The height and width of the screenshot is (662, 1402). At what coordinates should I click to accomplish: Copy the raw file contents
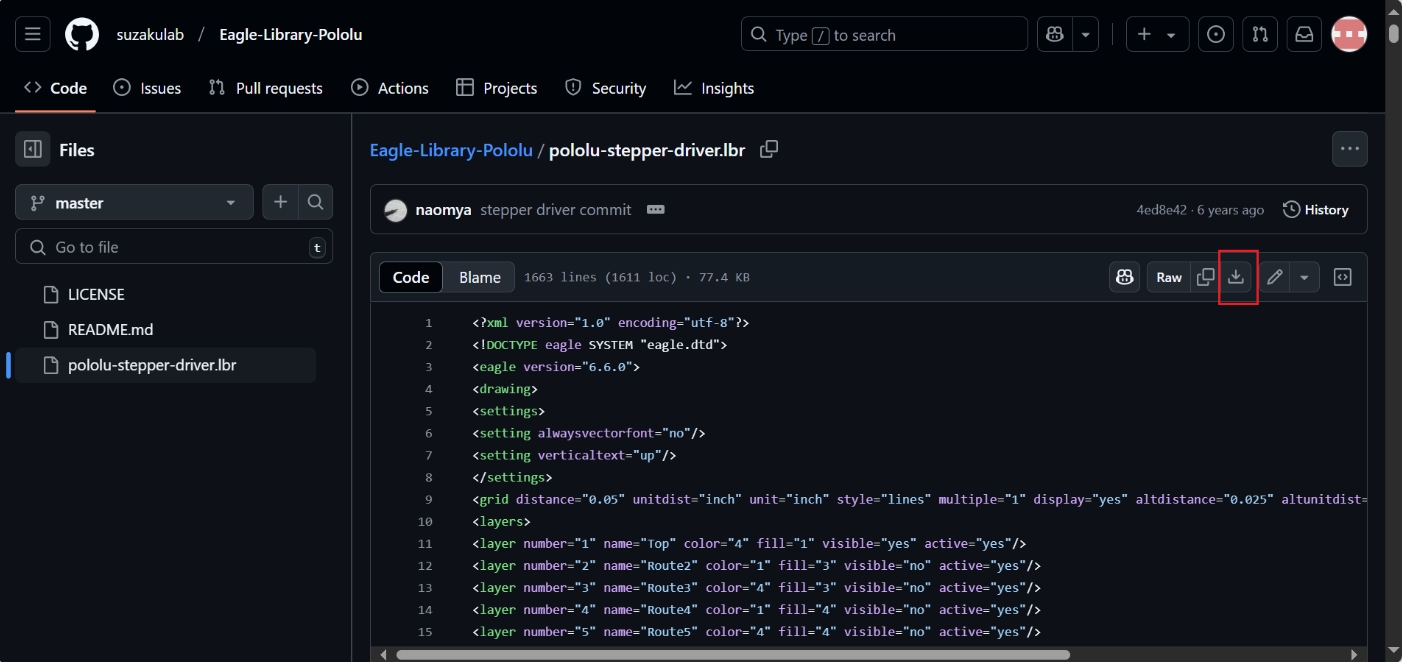click(1206, 277)
